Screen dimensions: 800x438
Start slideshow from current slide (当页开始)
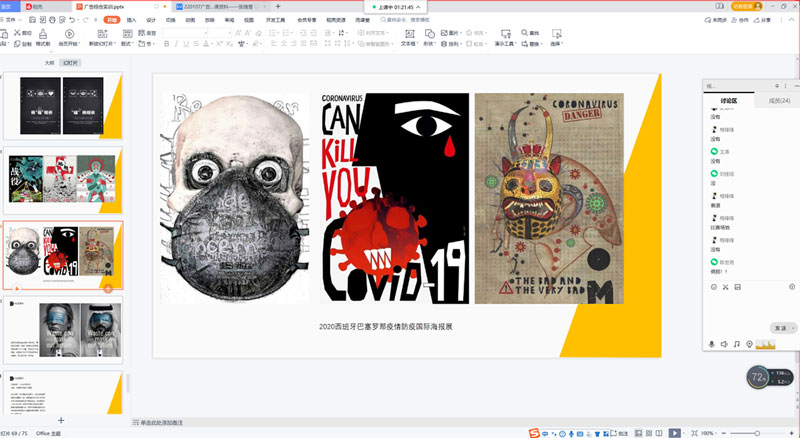pos(68,39)
